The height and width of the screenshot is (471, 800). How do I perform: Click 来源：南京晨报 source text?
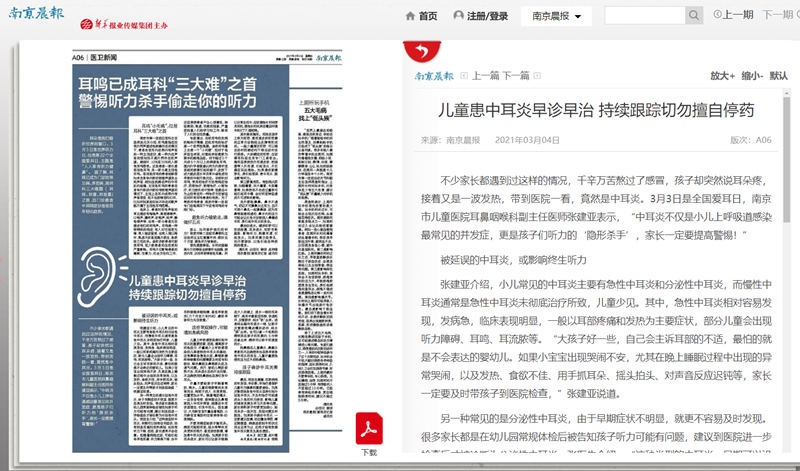pos(451,140)
